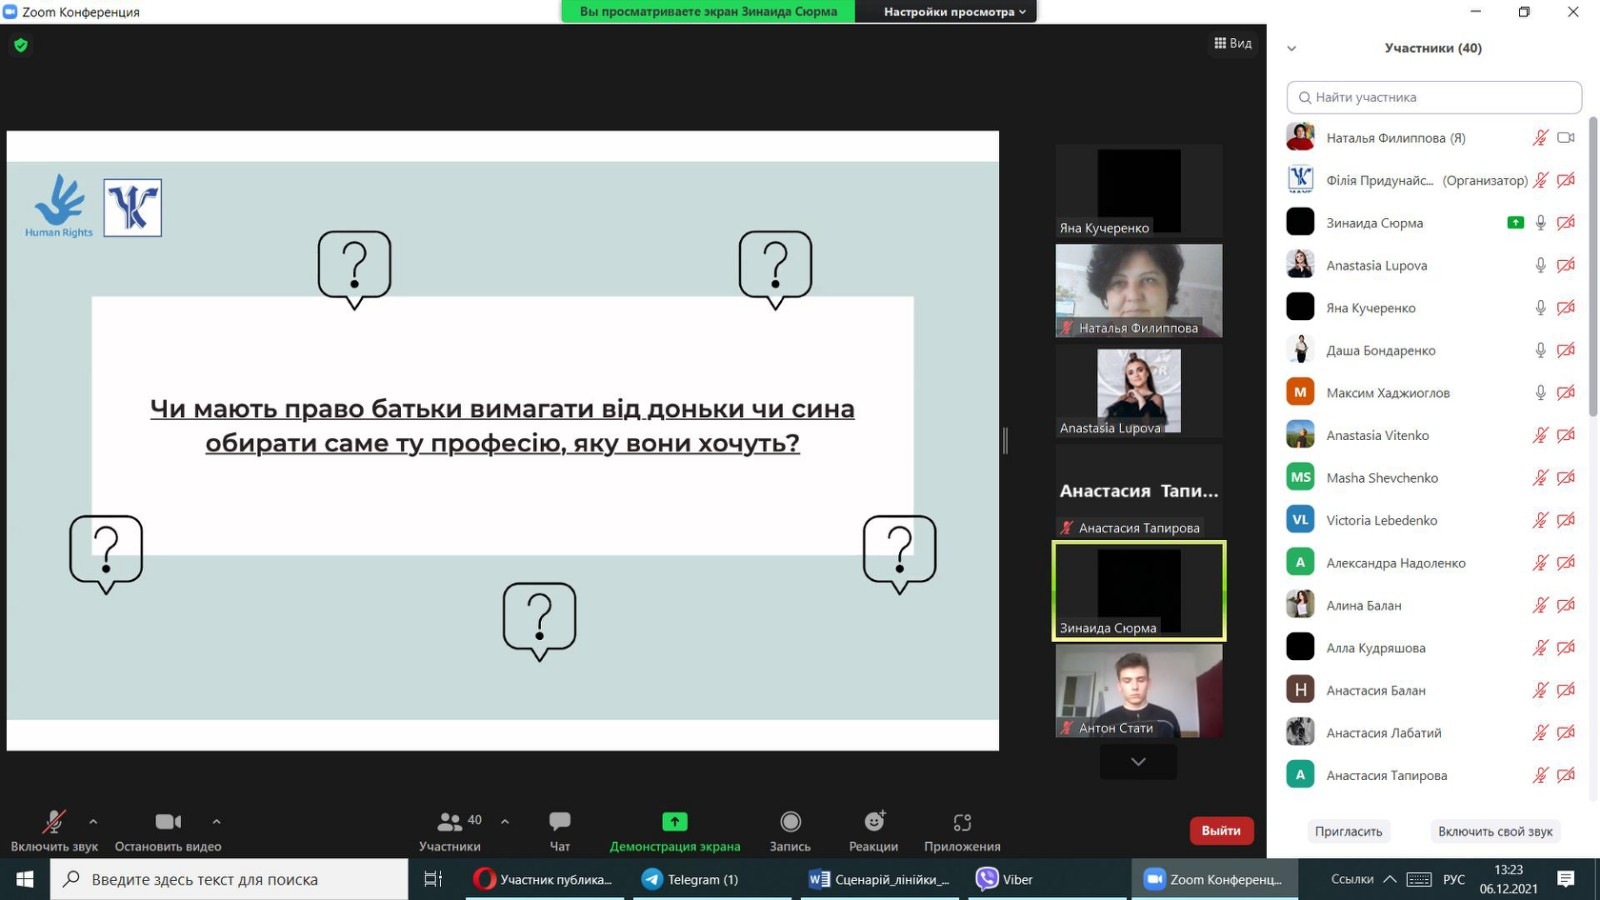Open the Вид view menu
1600x900 pixels.
pyautogui.click(x=1233, y=43)
